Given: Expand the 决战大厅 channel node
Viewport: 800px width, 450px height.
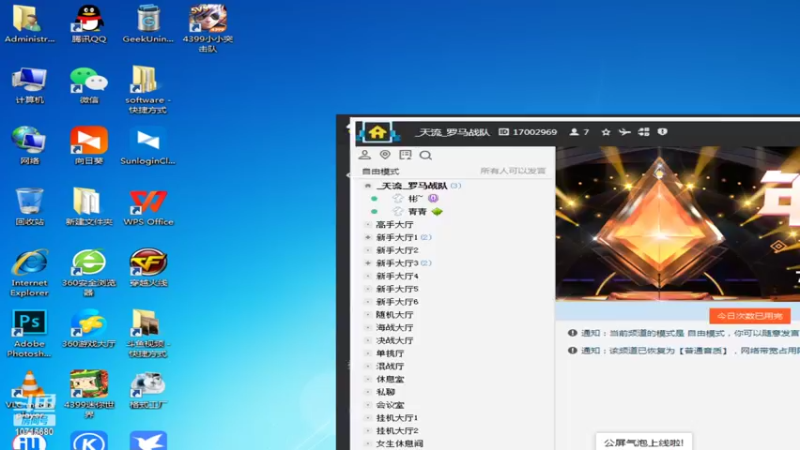Looking at the screenshot, I should 368,340.
